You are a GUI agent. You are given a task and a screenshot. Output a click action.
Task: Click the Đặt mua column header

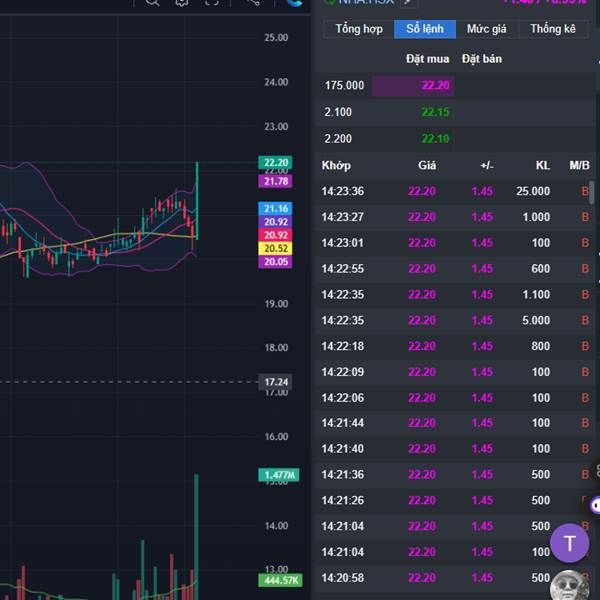point(427,59)
